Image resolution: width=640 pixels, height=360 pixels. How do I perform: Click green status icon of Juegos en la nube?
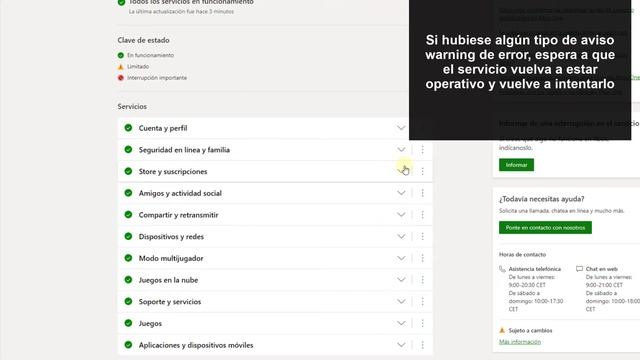(128, 280)
